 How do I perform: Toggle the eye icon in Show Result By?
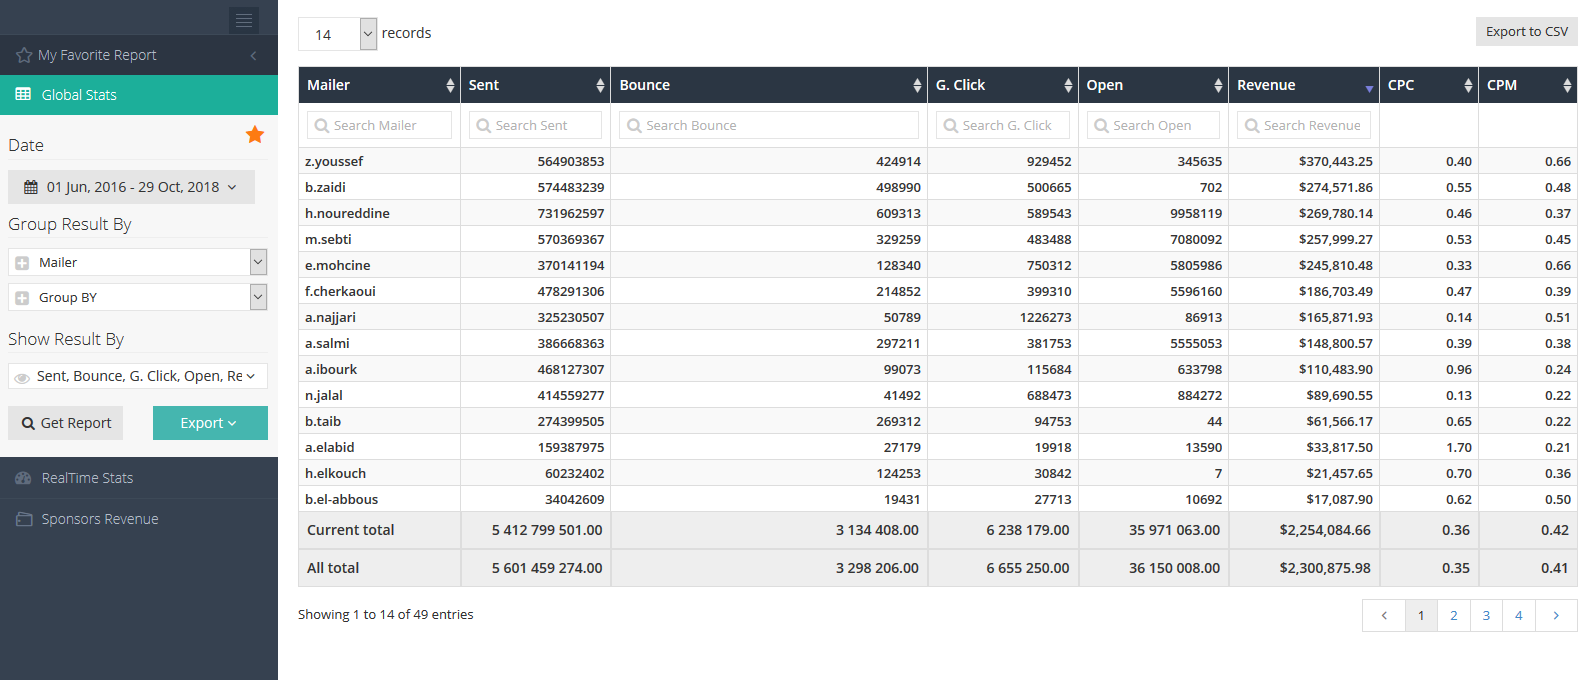point(22,377)
